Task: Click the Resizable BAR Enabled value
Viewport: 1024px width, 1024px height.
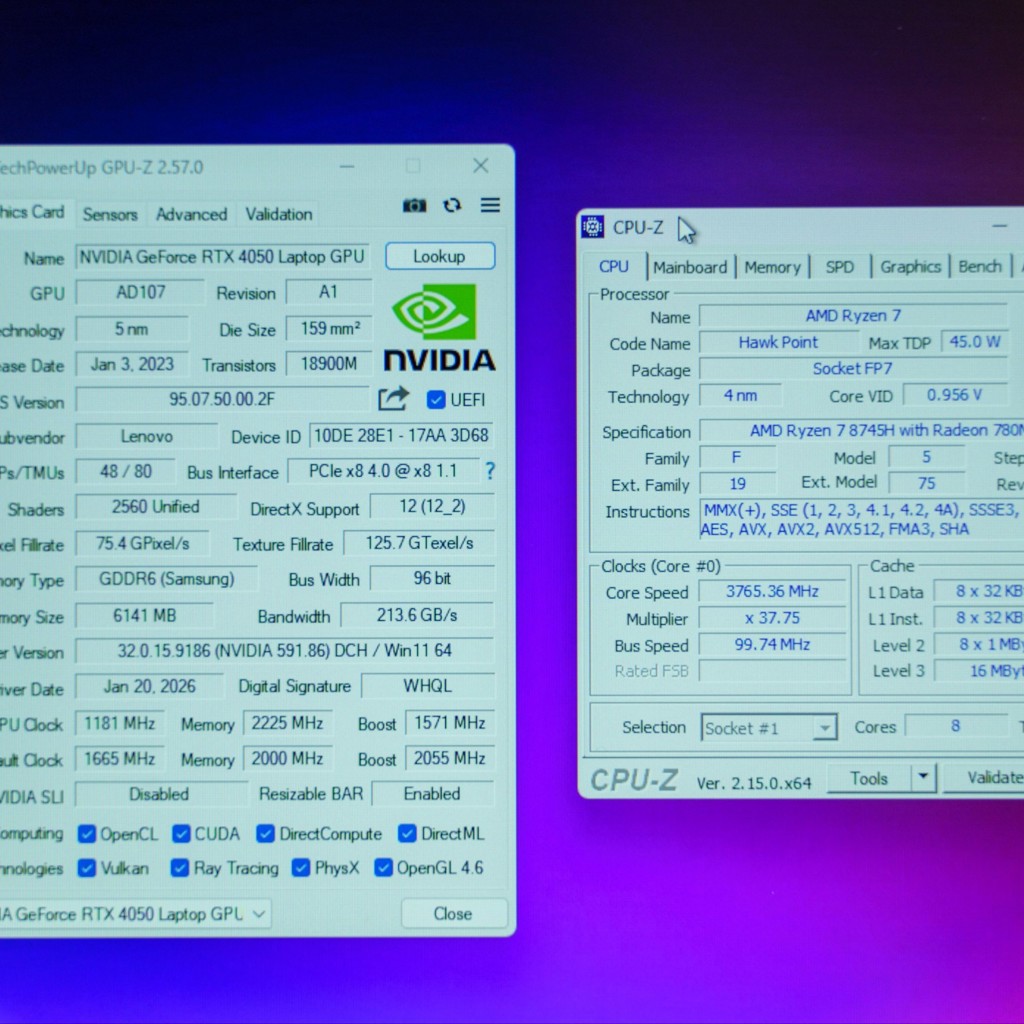Action: click(432, 793)
